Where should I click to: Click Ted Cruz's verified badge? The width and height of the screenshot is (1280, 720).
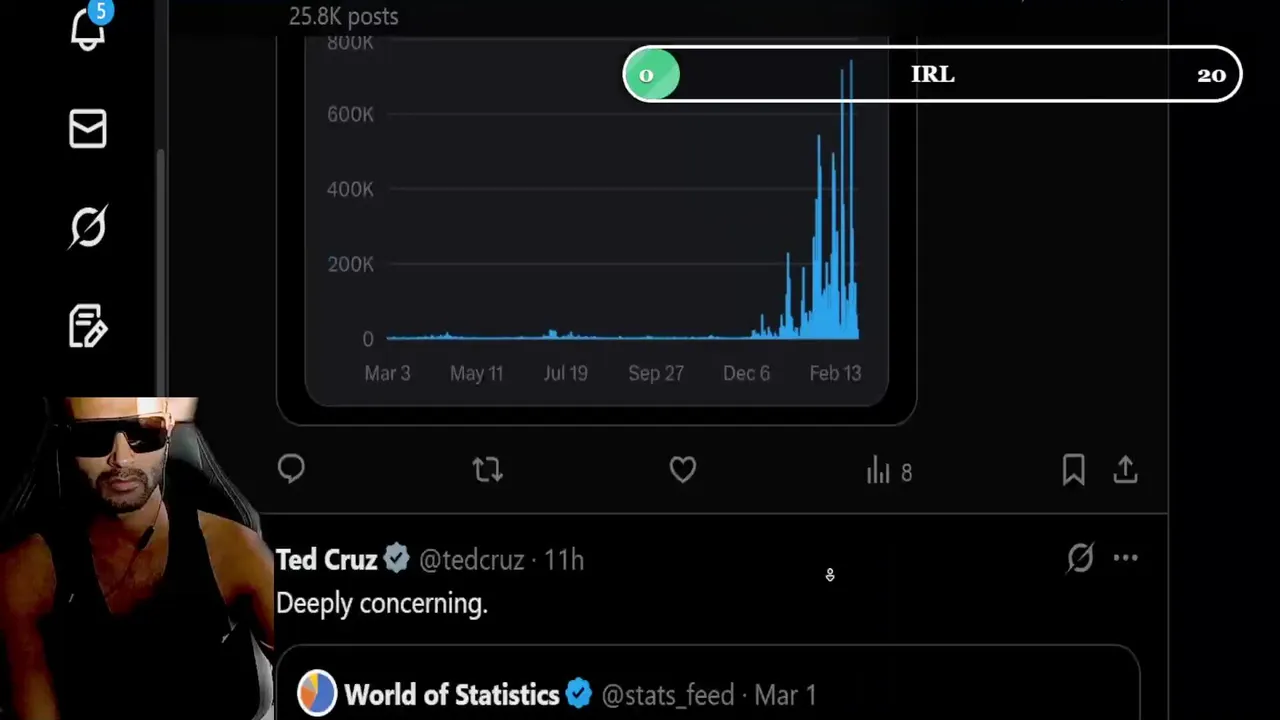397,559
